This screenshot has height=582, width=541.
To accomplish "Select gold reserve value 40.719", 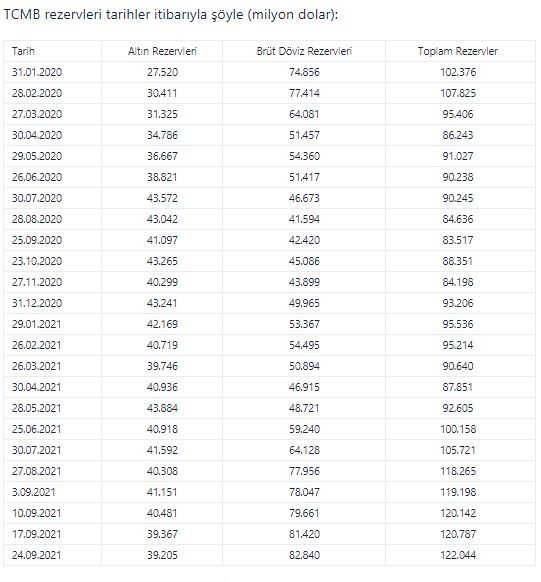I will [x=162, y=345].
